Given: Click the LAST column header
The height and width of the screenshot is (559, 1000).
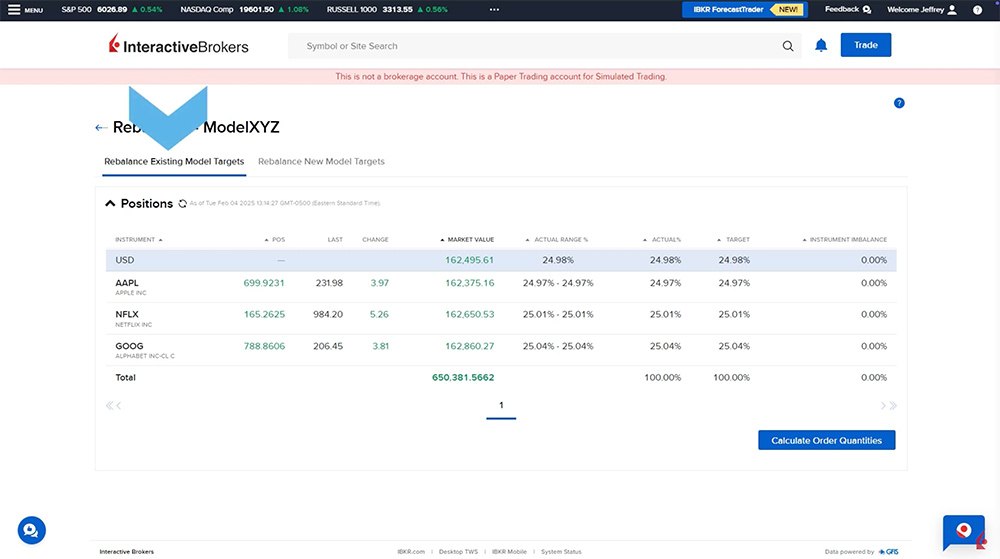Looking at the screenshot, I should point(335,240).
